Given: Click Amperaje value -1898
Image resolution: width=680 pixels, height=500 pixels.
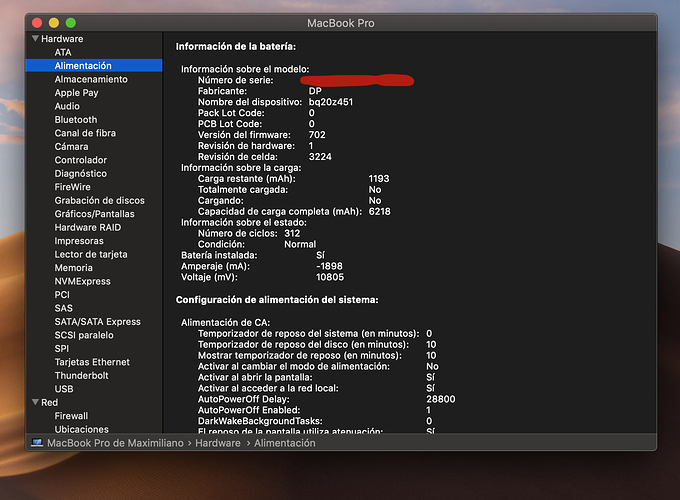Looking at the screenshot, I should click(329, 266).
